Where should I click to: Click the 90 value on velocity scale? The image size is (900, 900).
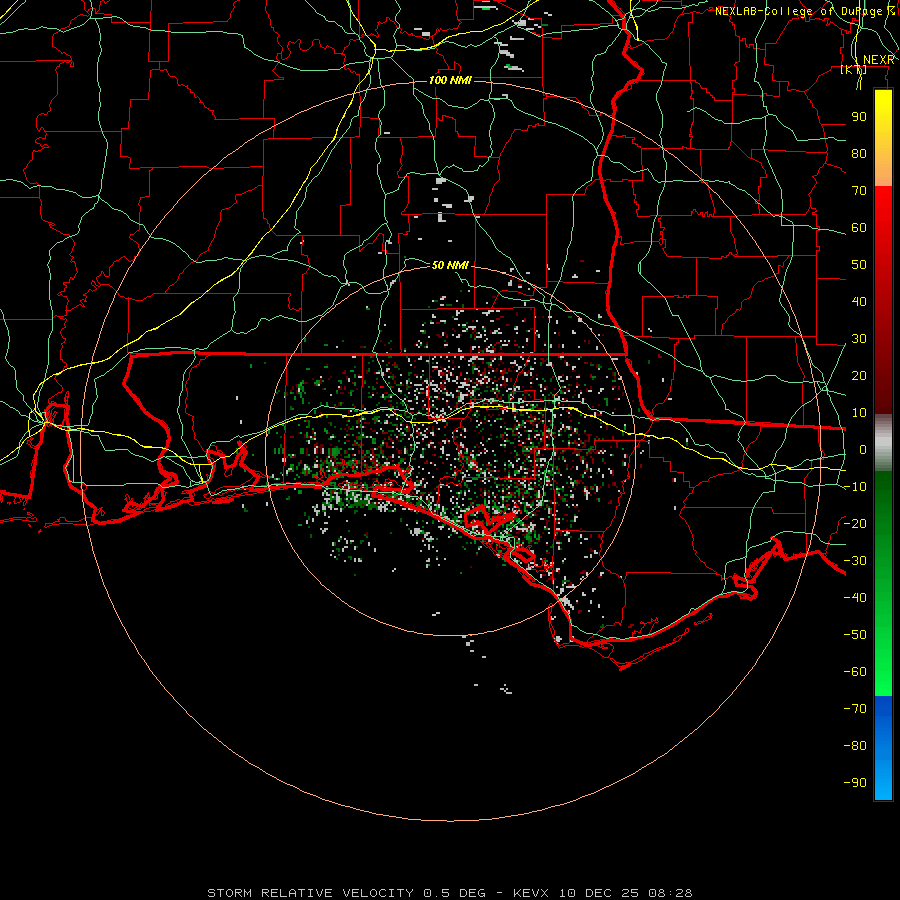point(859,117)
